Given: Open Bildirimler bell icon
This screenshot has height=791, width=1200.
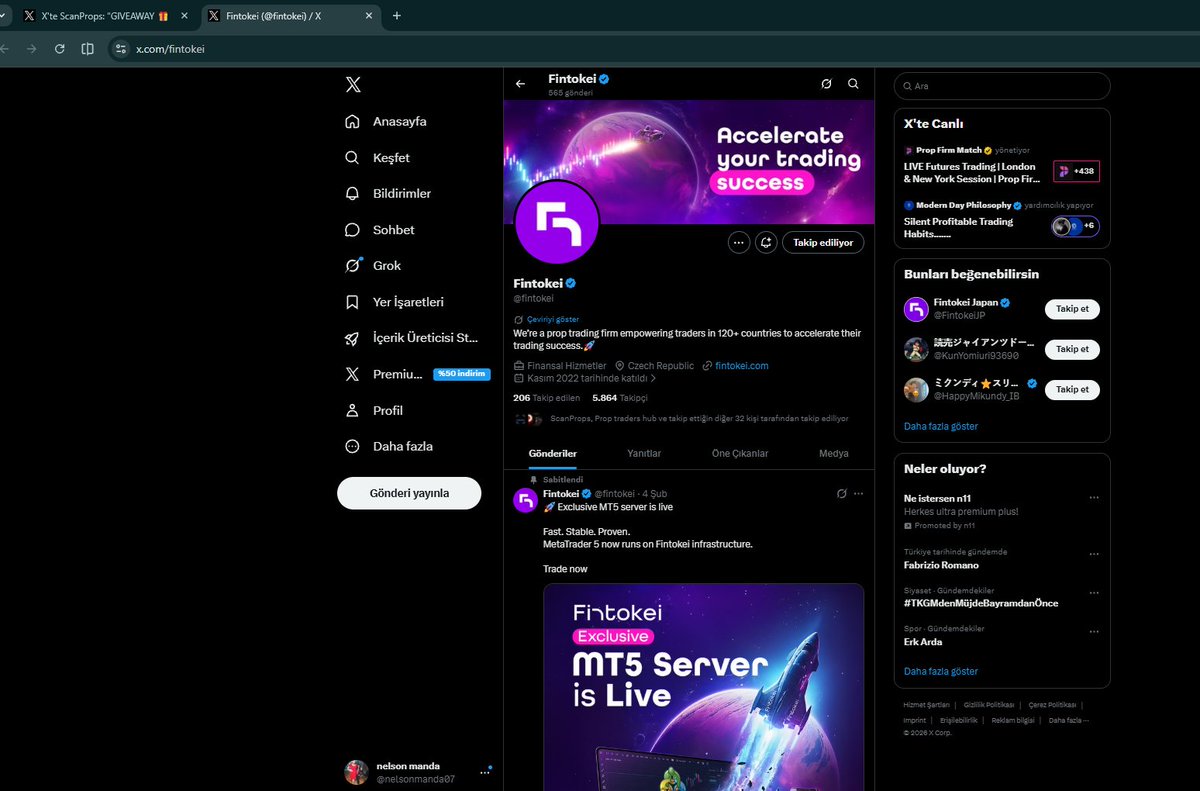Looking at the screenshot, I should point(352,193).
